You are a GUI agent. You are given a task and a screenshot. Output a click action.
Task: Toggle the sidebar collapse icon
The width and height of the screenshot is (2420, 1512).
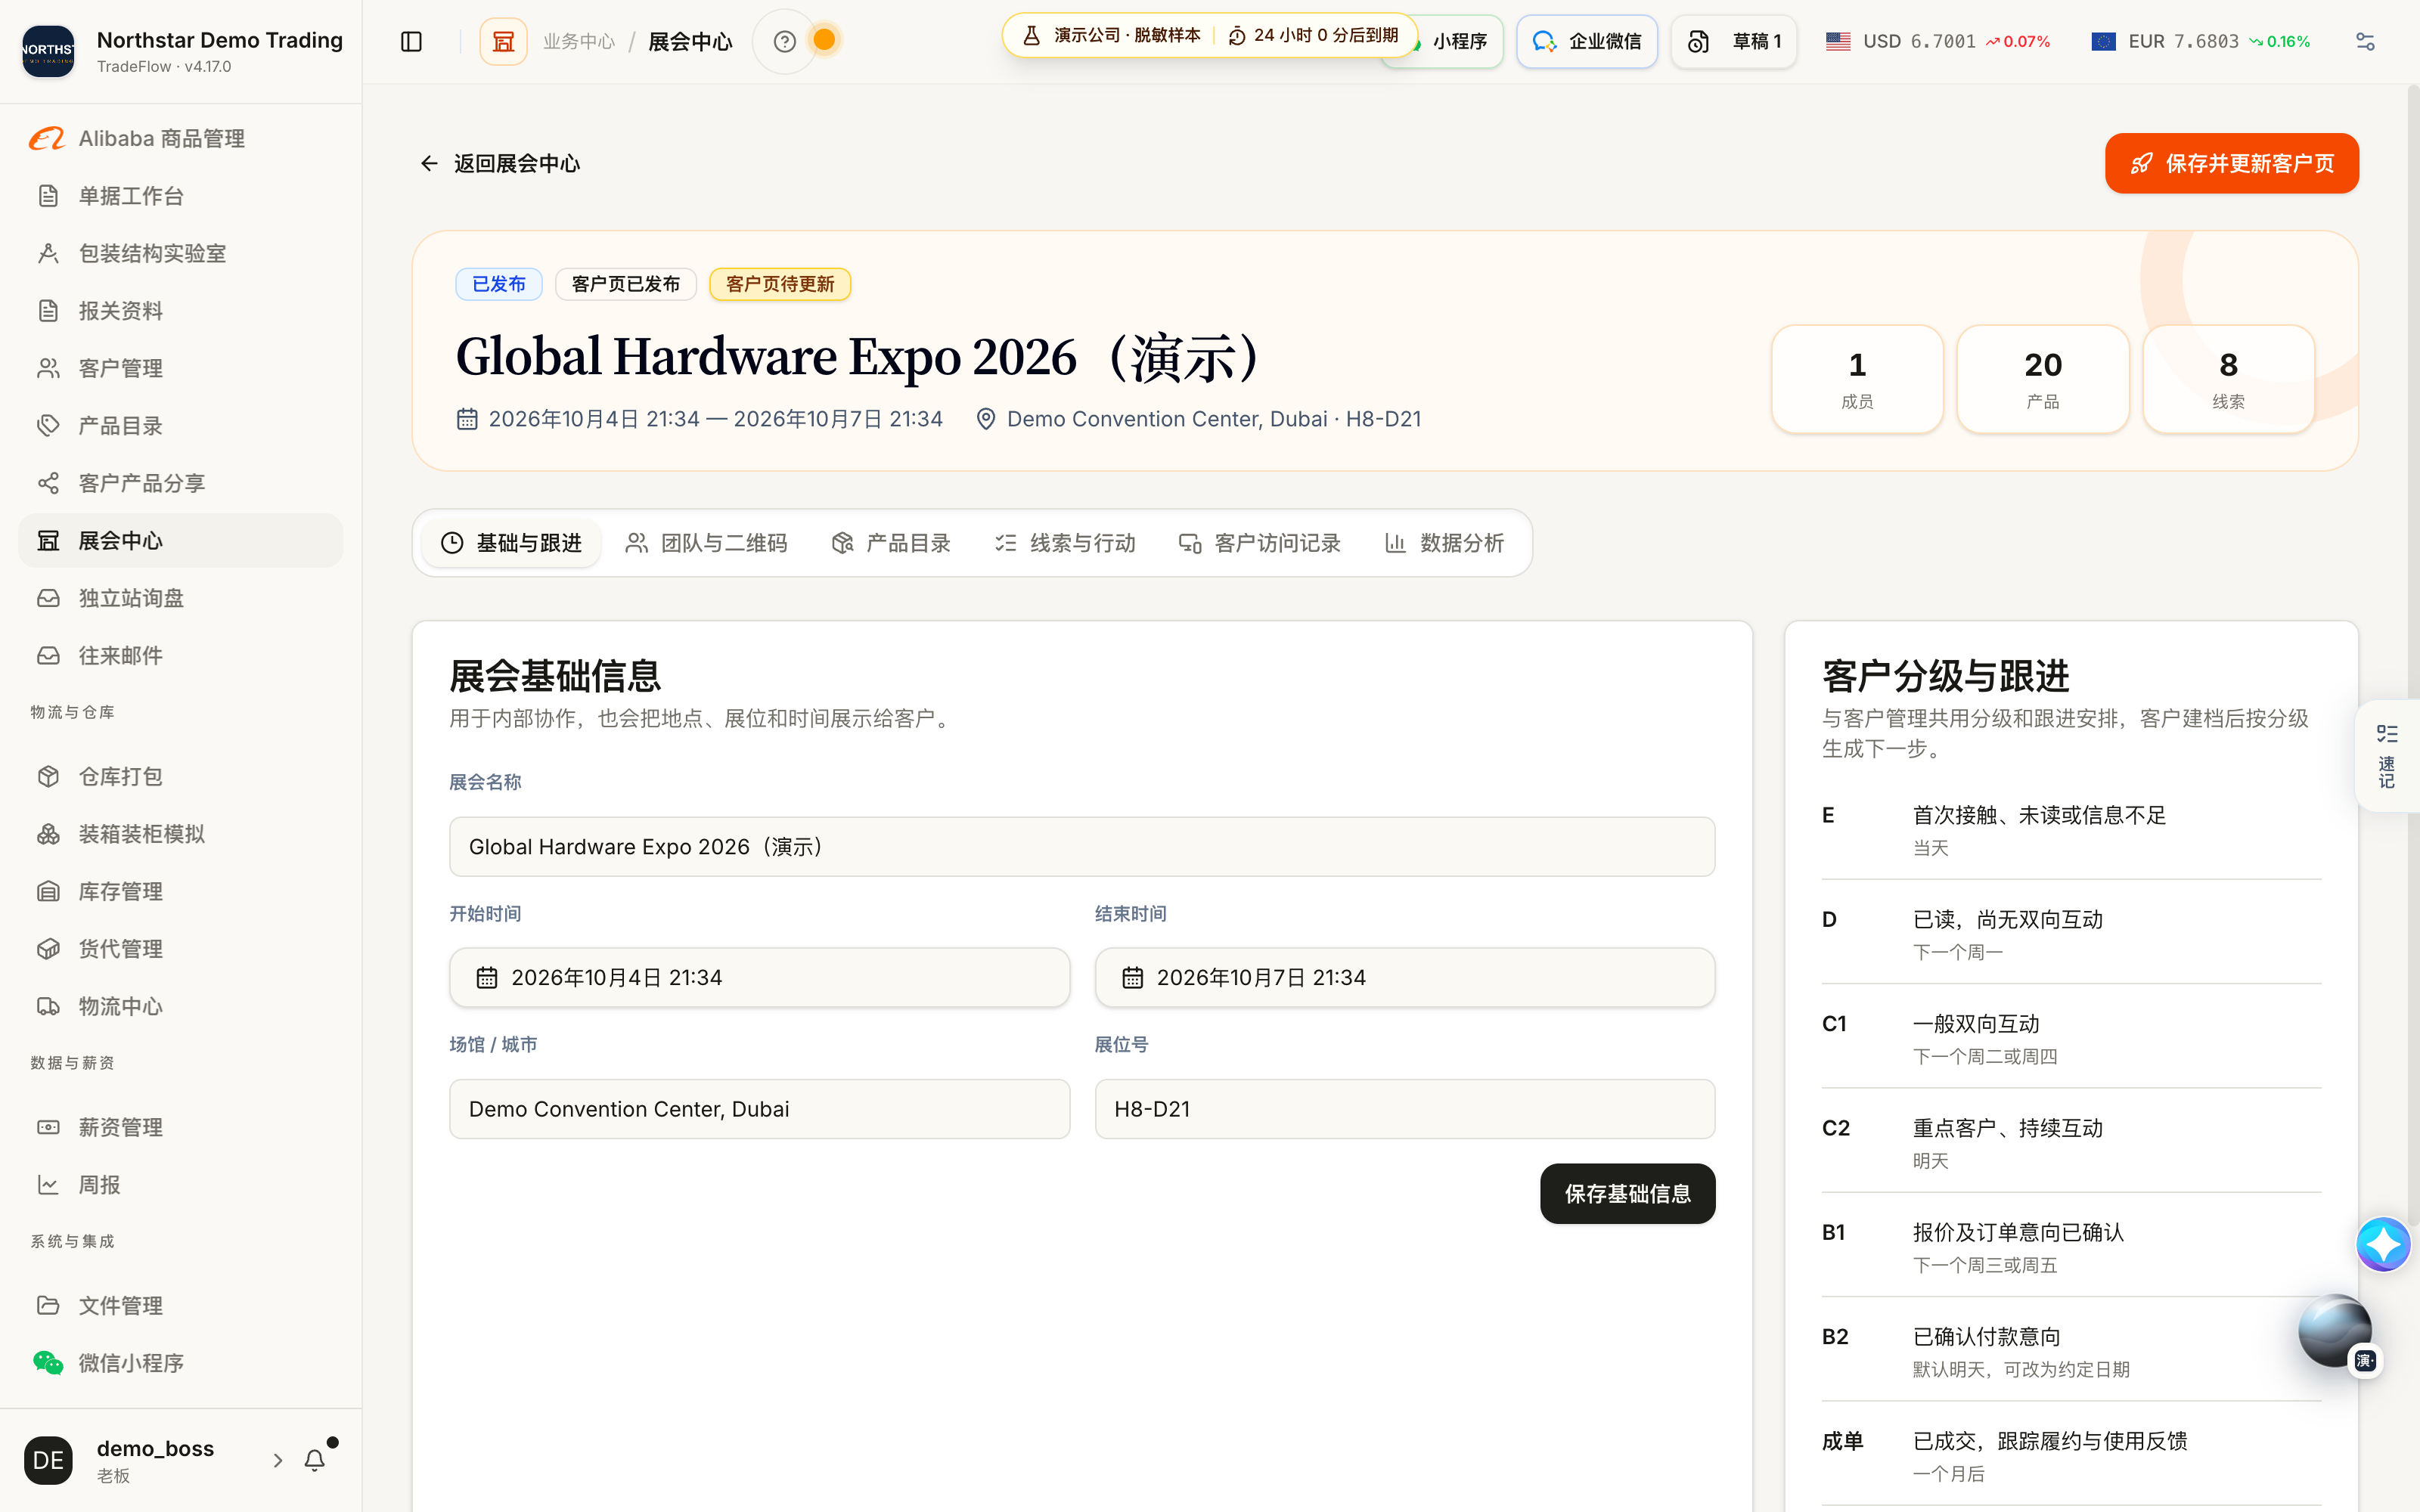pos(411,41)
